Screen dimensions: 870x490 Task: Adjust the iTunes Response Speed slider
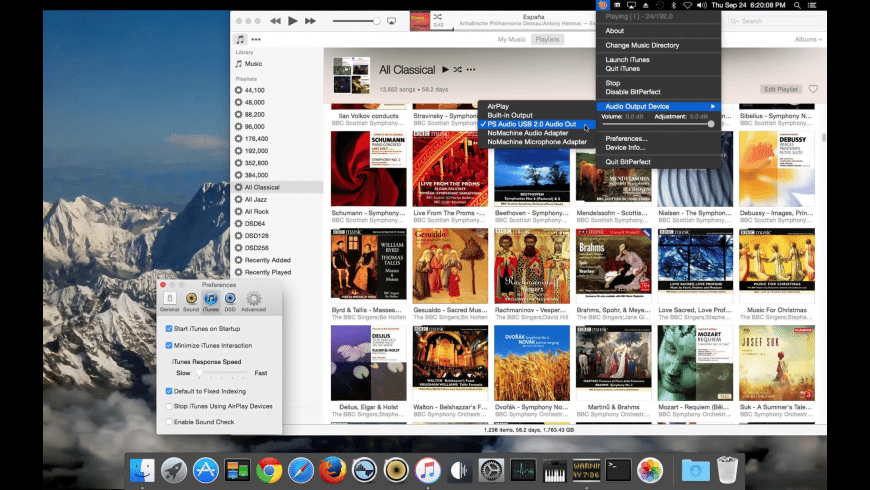point(210,372)
